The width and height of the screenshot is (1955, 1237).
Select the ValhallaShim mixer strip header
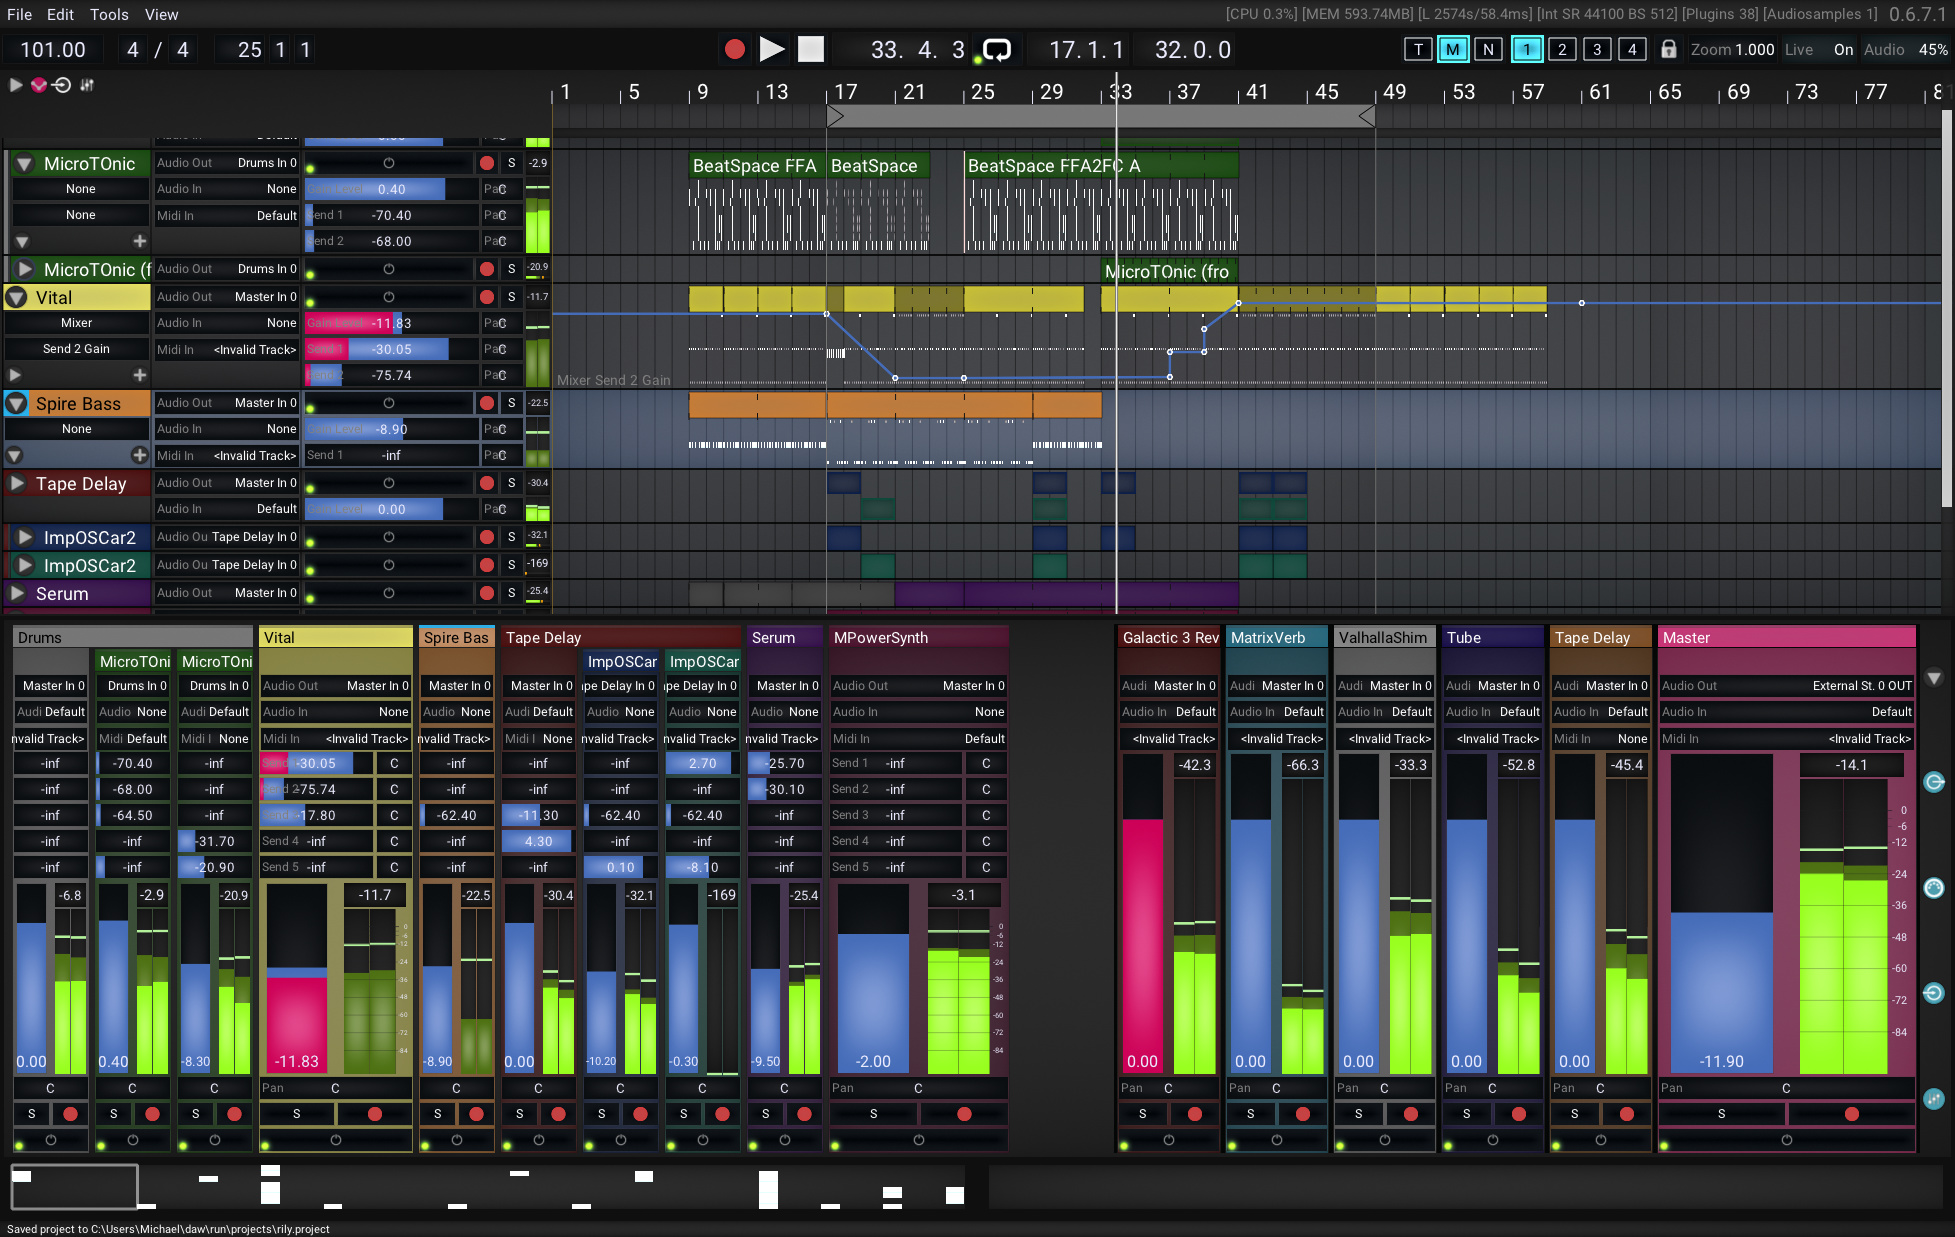[x=1384, y=638]
